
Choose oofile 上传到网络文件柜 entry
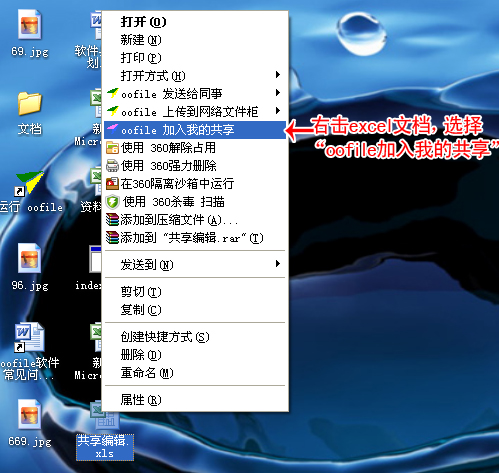195,112
